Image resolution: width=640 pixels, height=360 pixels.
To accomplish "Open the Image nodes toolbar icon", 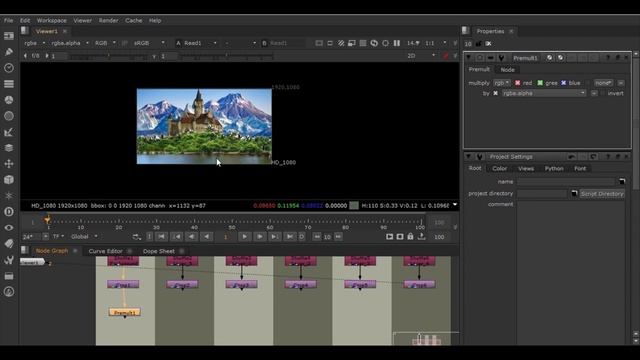I will coord(9,36).
